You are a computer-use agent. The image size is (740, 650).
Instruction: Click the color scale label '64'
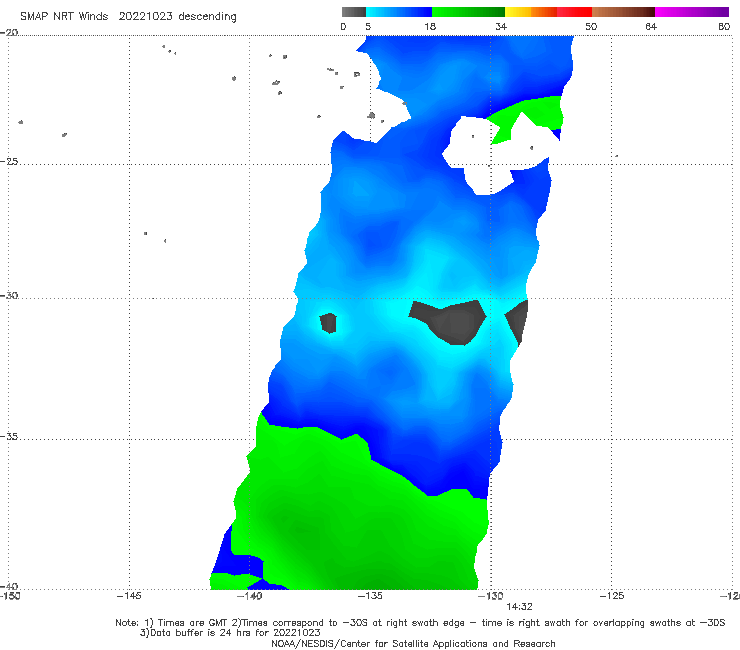[x=651, y=26]
